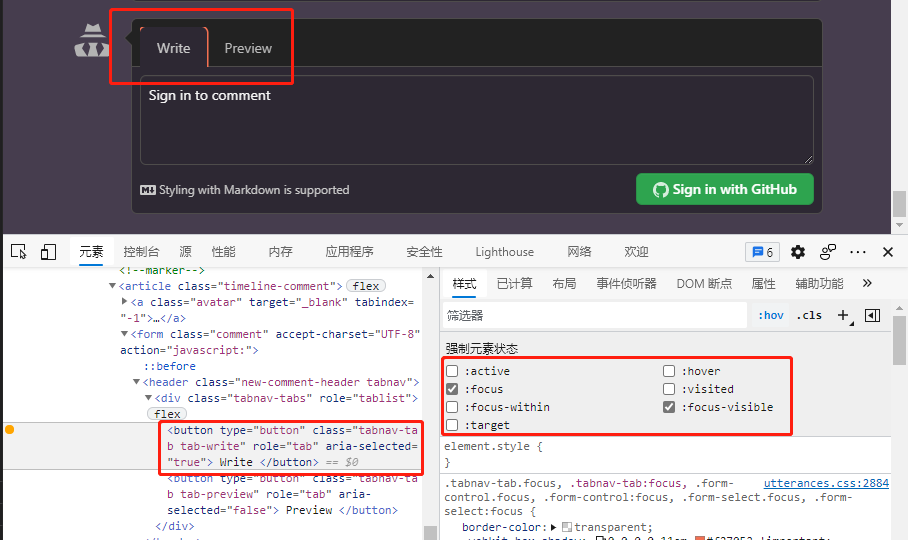This screenshot has height=540, width=908.
Task: Close DevTools with the X icon
Action: (x=888, y=252)
